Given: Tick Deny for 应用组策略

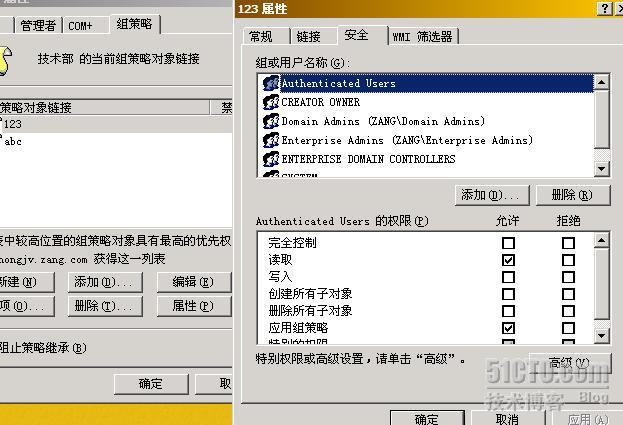Looking at the screenshot, I should (568, 328).
